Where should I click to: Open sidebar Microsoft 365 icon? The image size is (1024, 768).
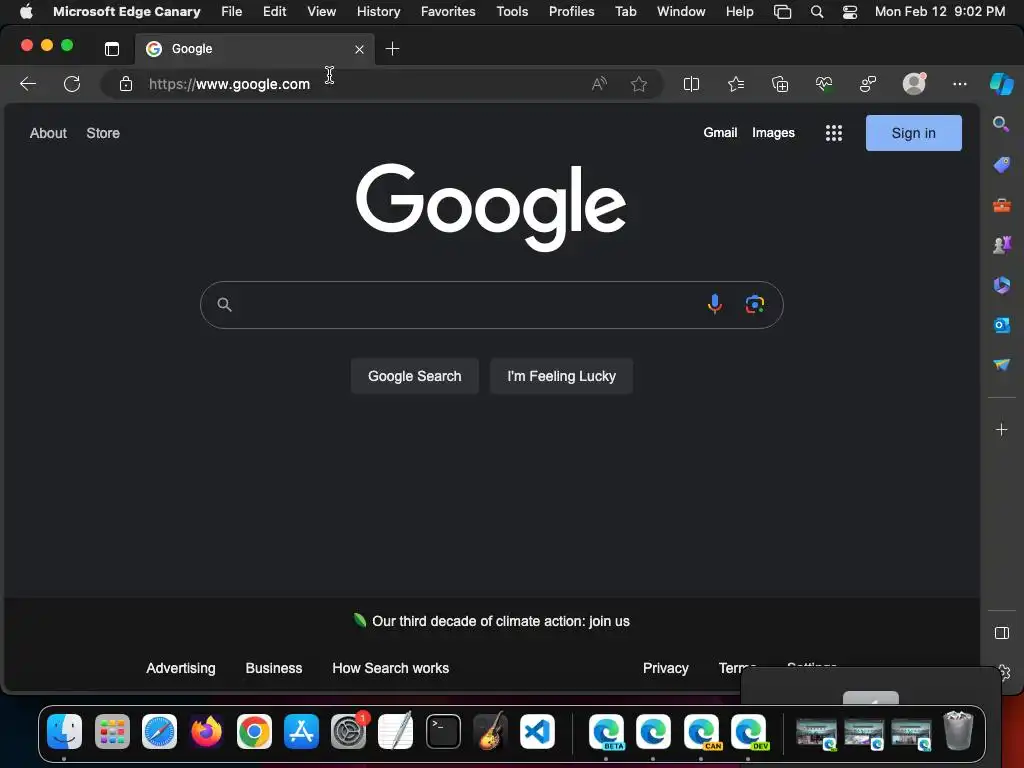tap(1001, 285)
